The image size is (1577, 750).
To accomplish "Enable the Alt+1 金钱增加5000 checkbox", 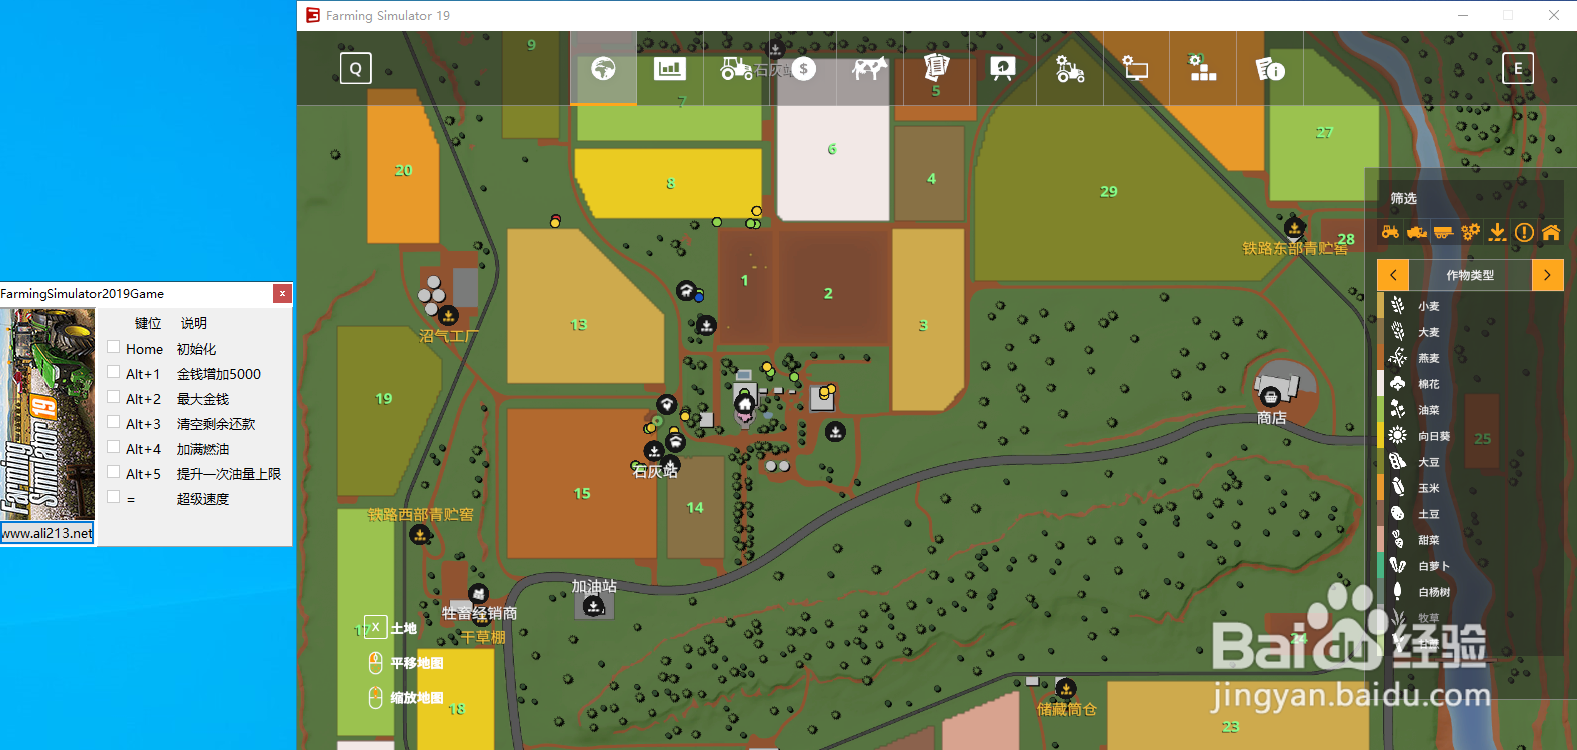I will tap(114, 372).
